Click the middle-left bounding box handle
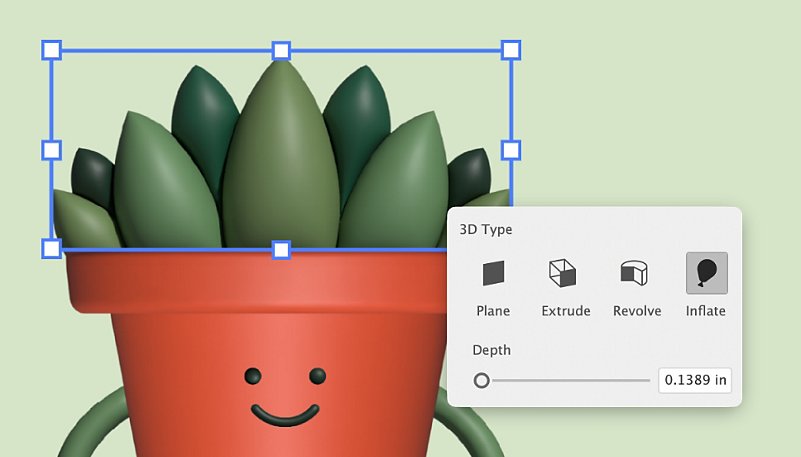The image size is (801, 457). (51, 150)
